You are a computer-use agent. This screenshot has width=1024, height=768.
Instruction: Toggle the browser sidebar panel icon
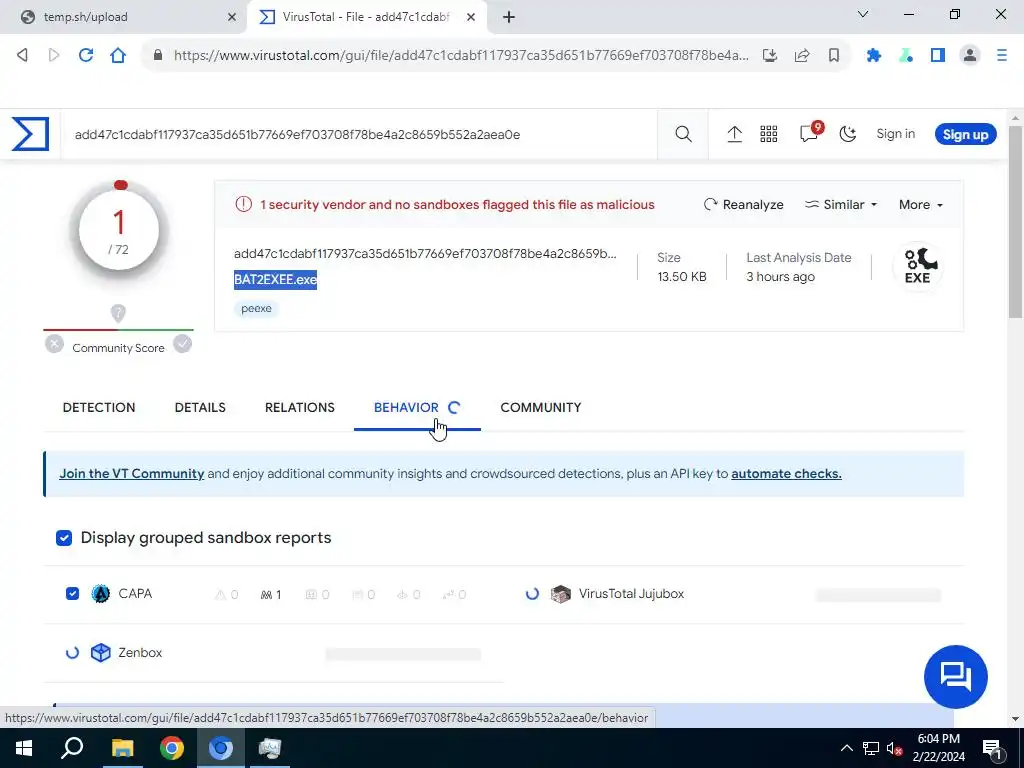coord(938,56)
